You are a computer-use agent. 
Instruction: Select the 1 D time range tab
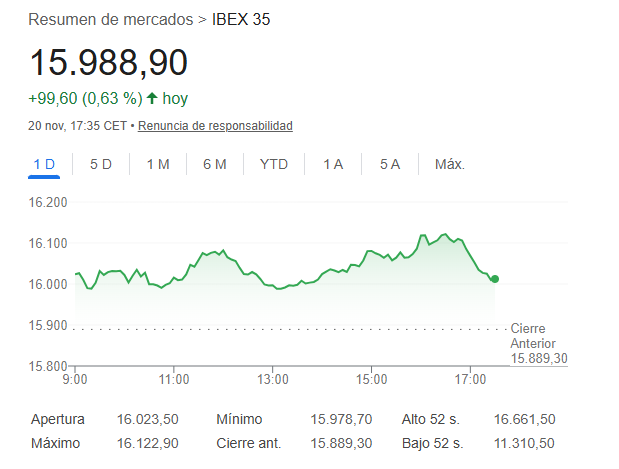coord(44,164)
